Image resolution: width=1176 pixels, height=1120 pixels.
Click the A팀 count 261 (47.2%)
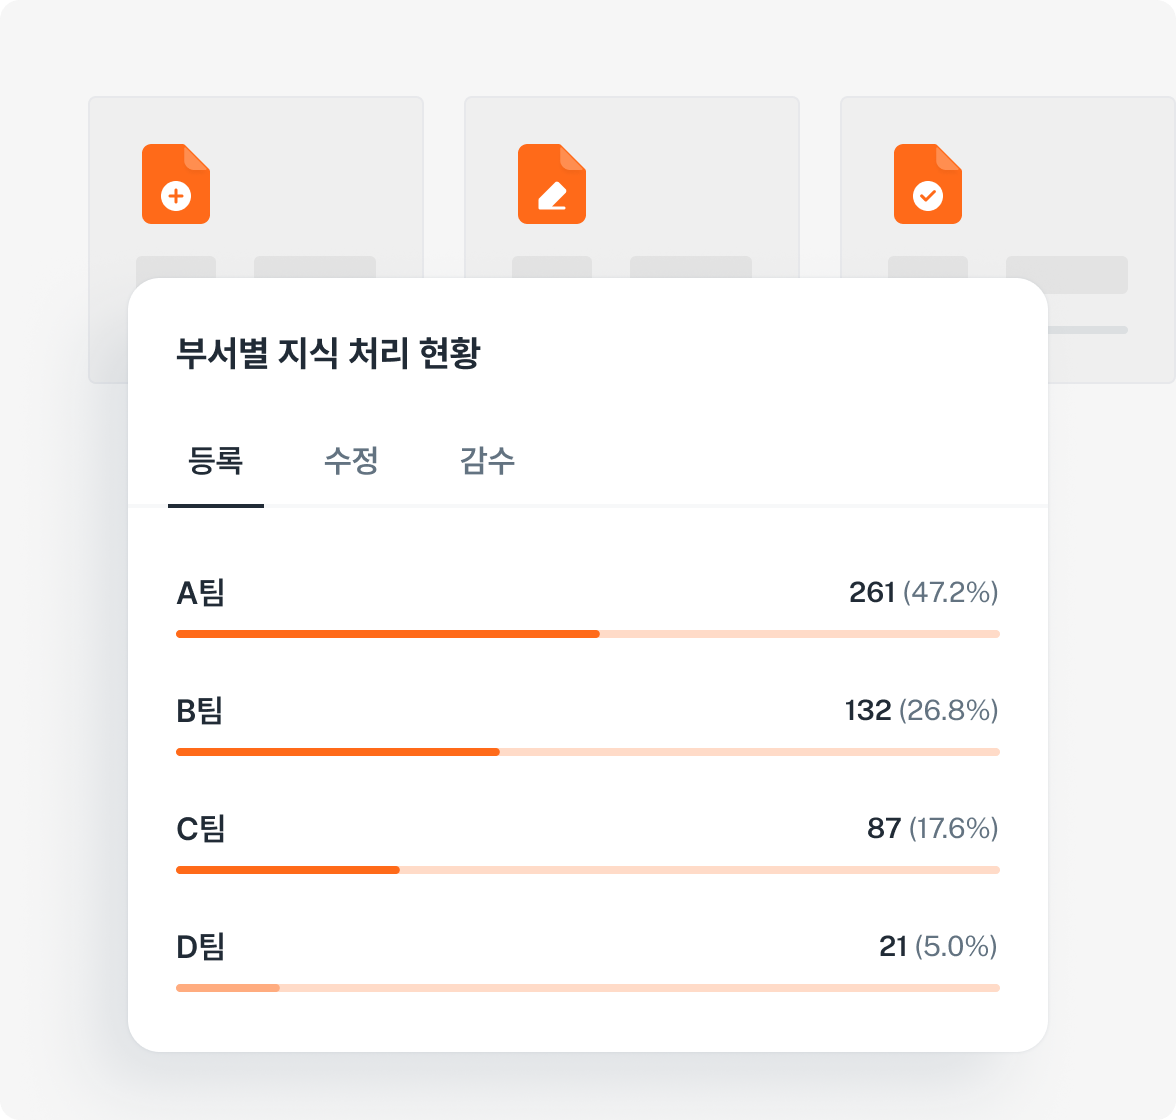923,593
